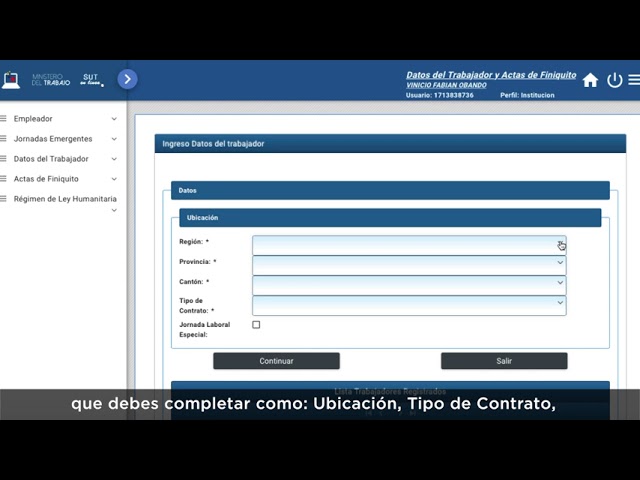Open the hamburger menu in top right
This screenshot has width=640, height=480.
pyautogui.click(x=634, y=80)
